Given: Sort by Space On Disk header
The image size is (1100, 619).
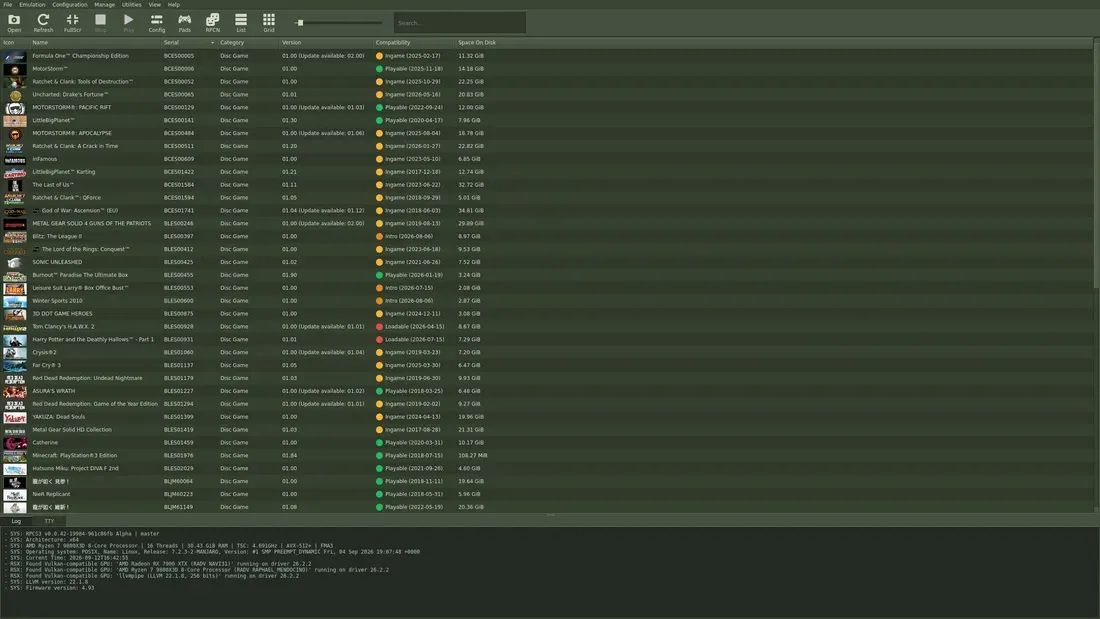Looking at the screenshot, I should point(477,43).
